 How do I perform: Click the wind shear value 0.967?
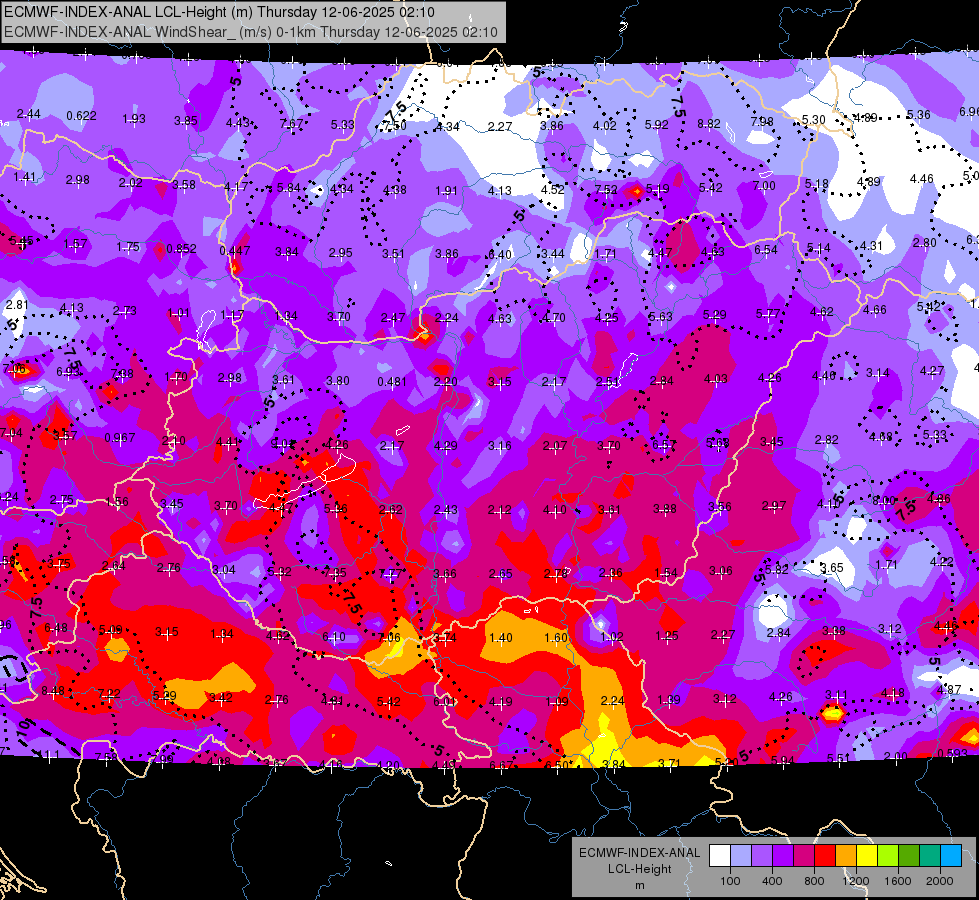tap(120, 437)
